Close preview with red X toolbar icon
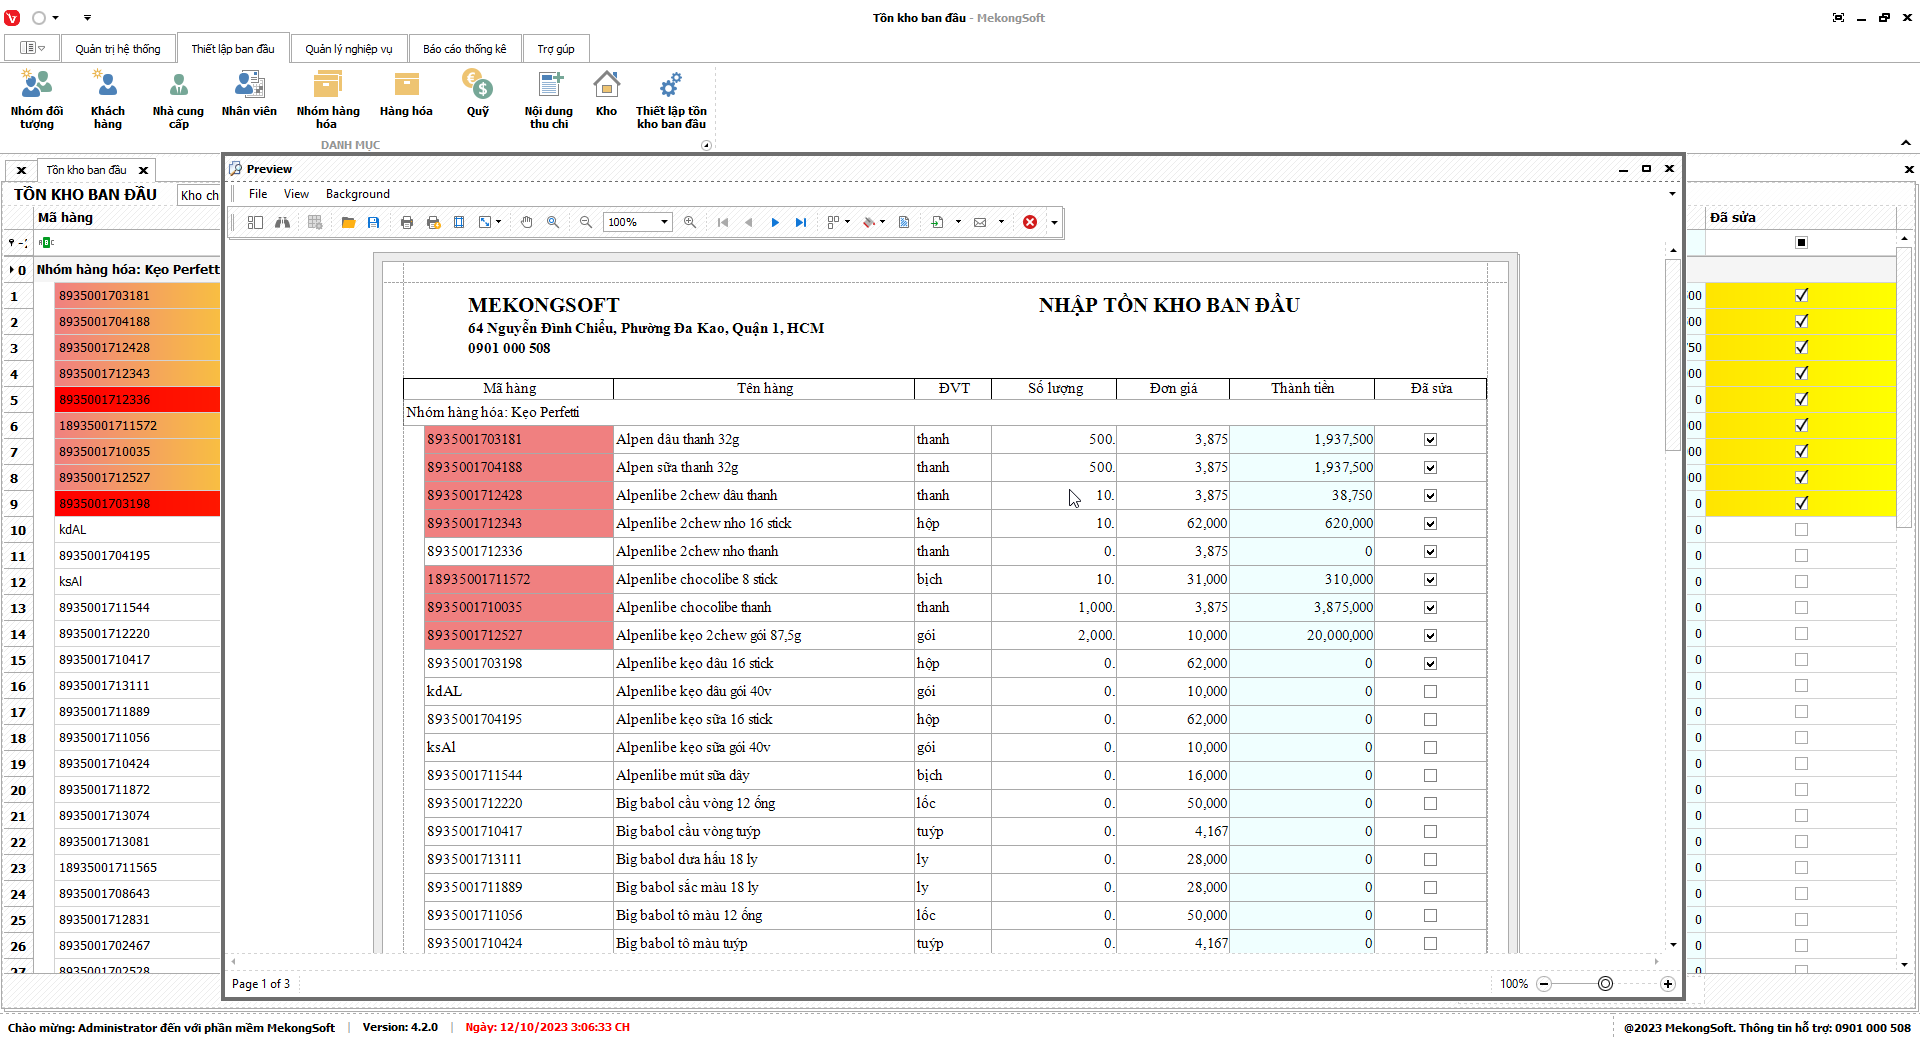Viewport: 1920px width, 1038px height. [1030, 222]
